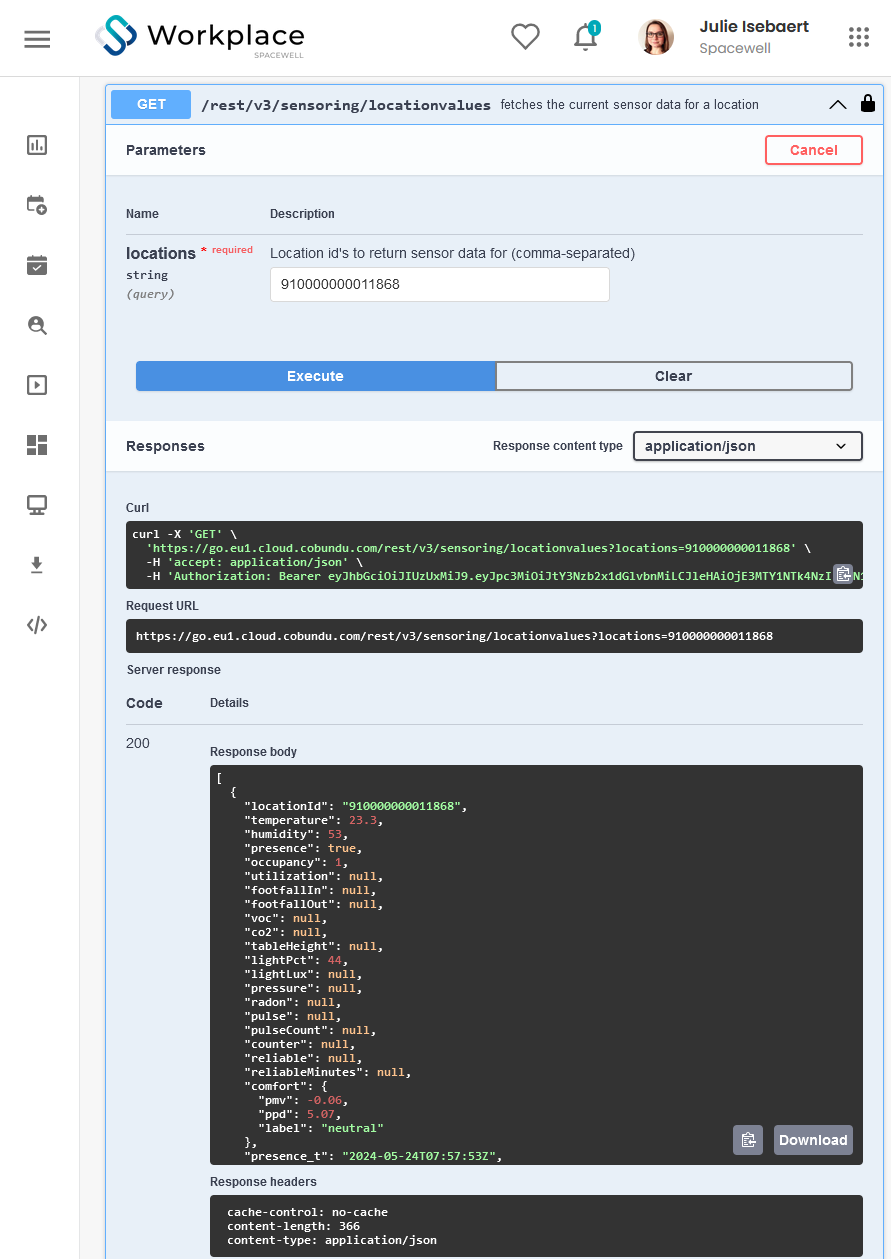The width and height of the screenshot is (891, 1259).
Task: Open Julie Isebaert's profile avatar
Action: click(656, 37)
